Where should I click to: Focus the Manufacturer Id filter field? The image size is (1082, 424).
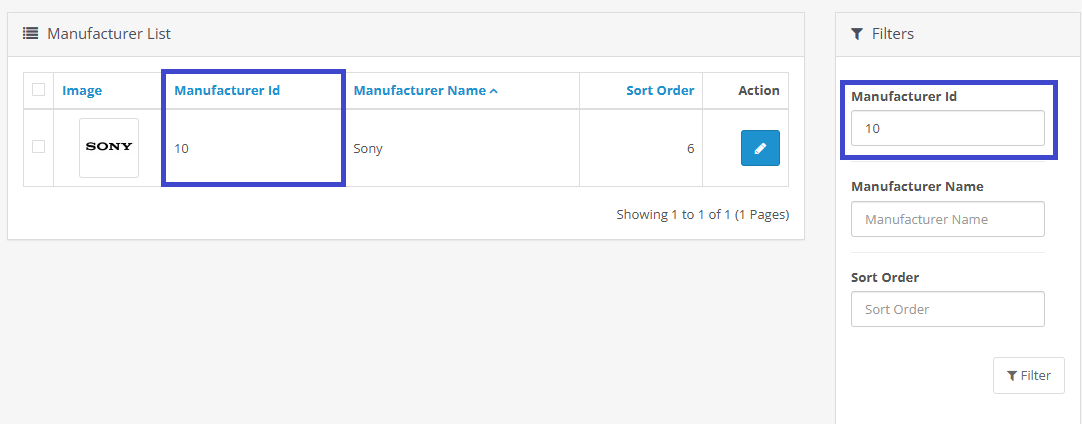(947, 129)
